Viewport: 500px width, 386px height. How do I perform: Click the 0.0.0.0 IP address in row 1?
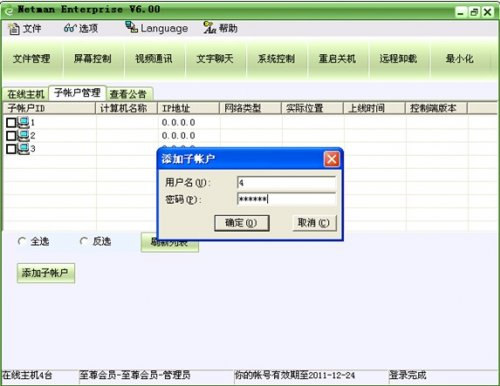click(x=178, y=123)
